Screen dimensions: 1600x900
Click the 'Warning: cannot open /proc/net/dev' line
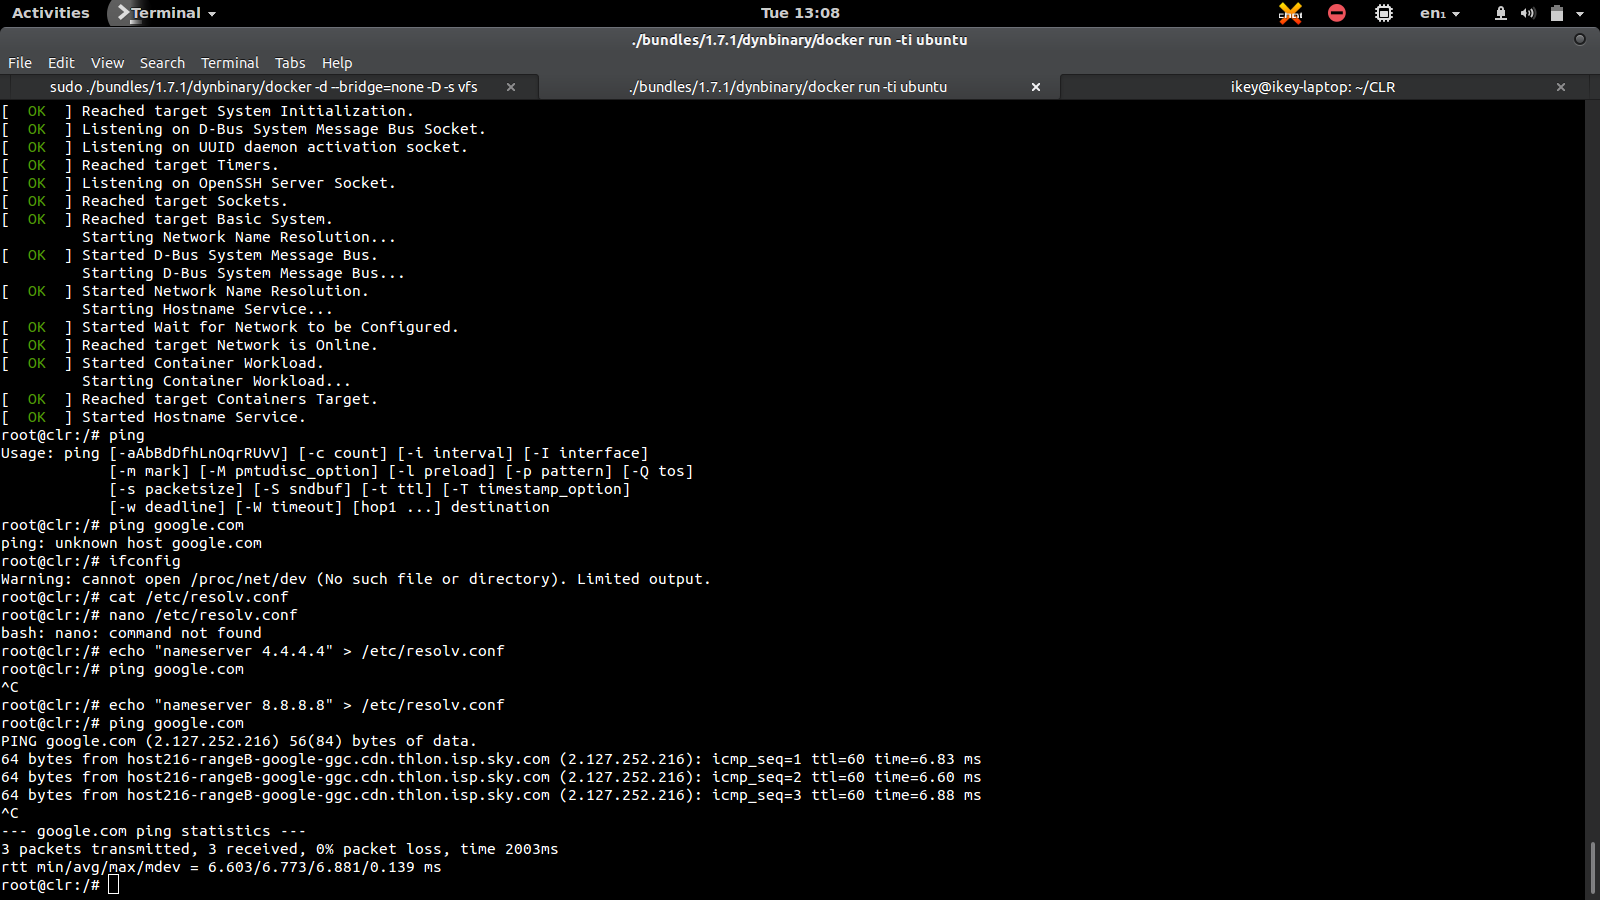(x=356, y=579)
